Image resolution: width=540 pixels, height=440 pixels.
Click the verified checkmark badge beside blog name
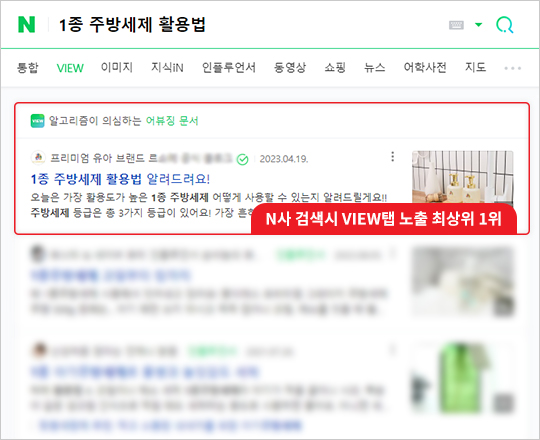pos(243,159)
